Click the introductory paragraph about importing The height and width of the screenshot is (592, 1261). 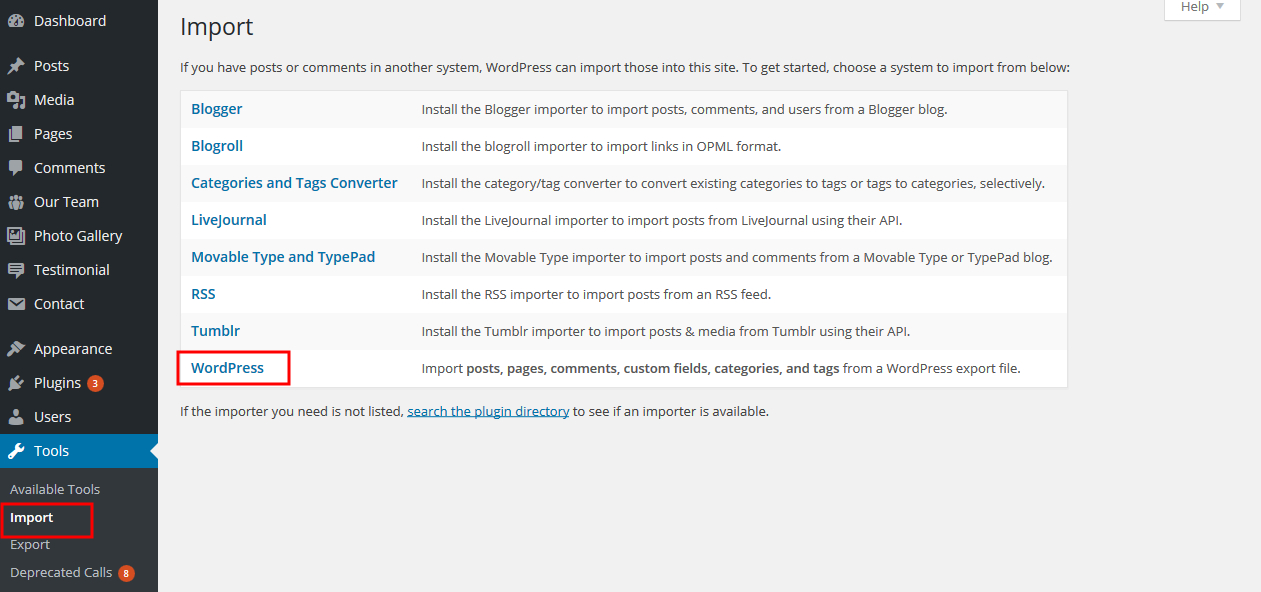[625, 68]
